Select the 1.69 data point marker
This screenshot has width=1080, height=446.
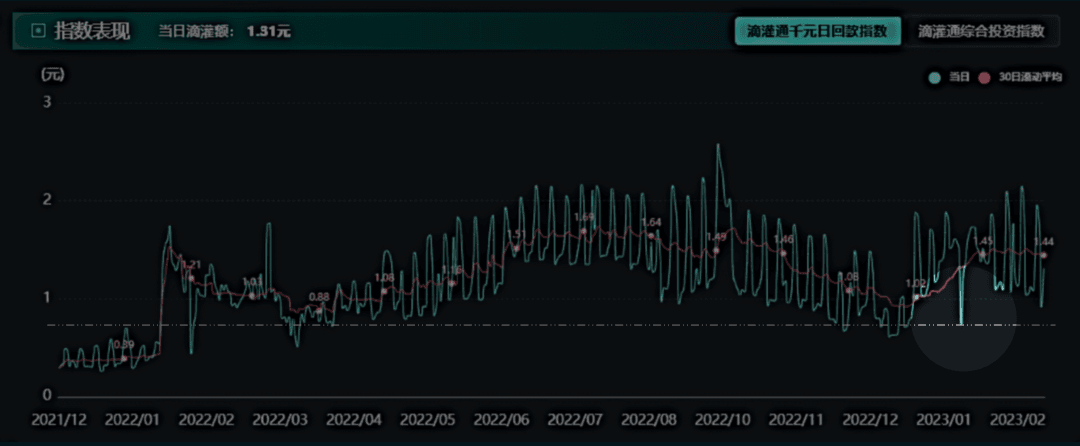(584, 231)
